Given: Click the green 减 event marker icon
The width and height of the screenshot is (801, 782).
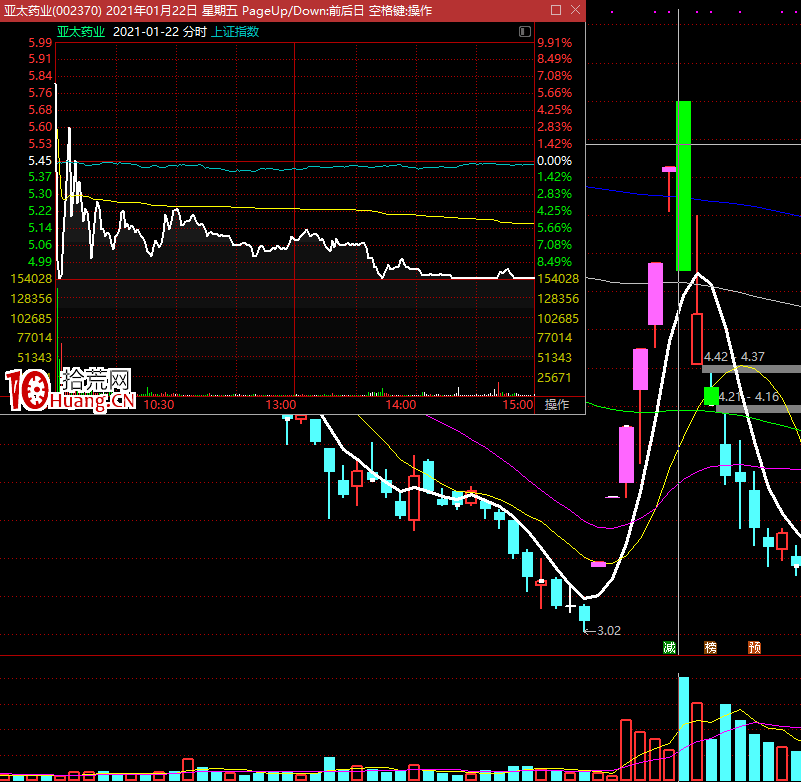Looking at the screenshot, I should (x=669, y=648).
